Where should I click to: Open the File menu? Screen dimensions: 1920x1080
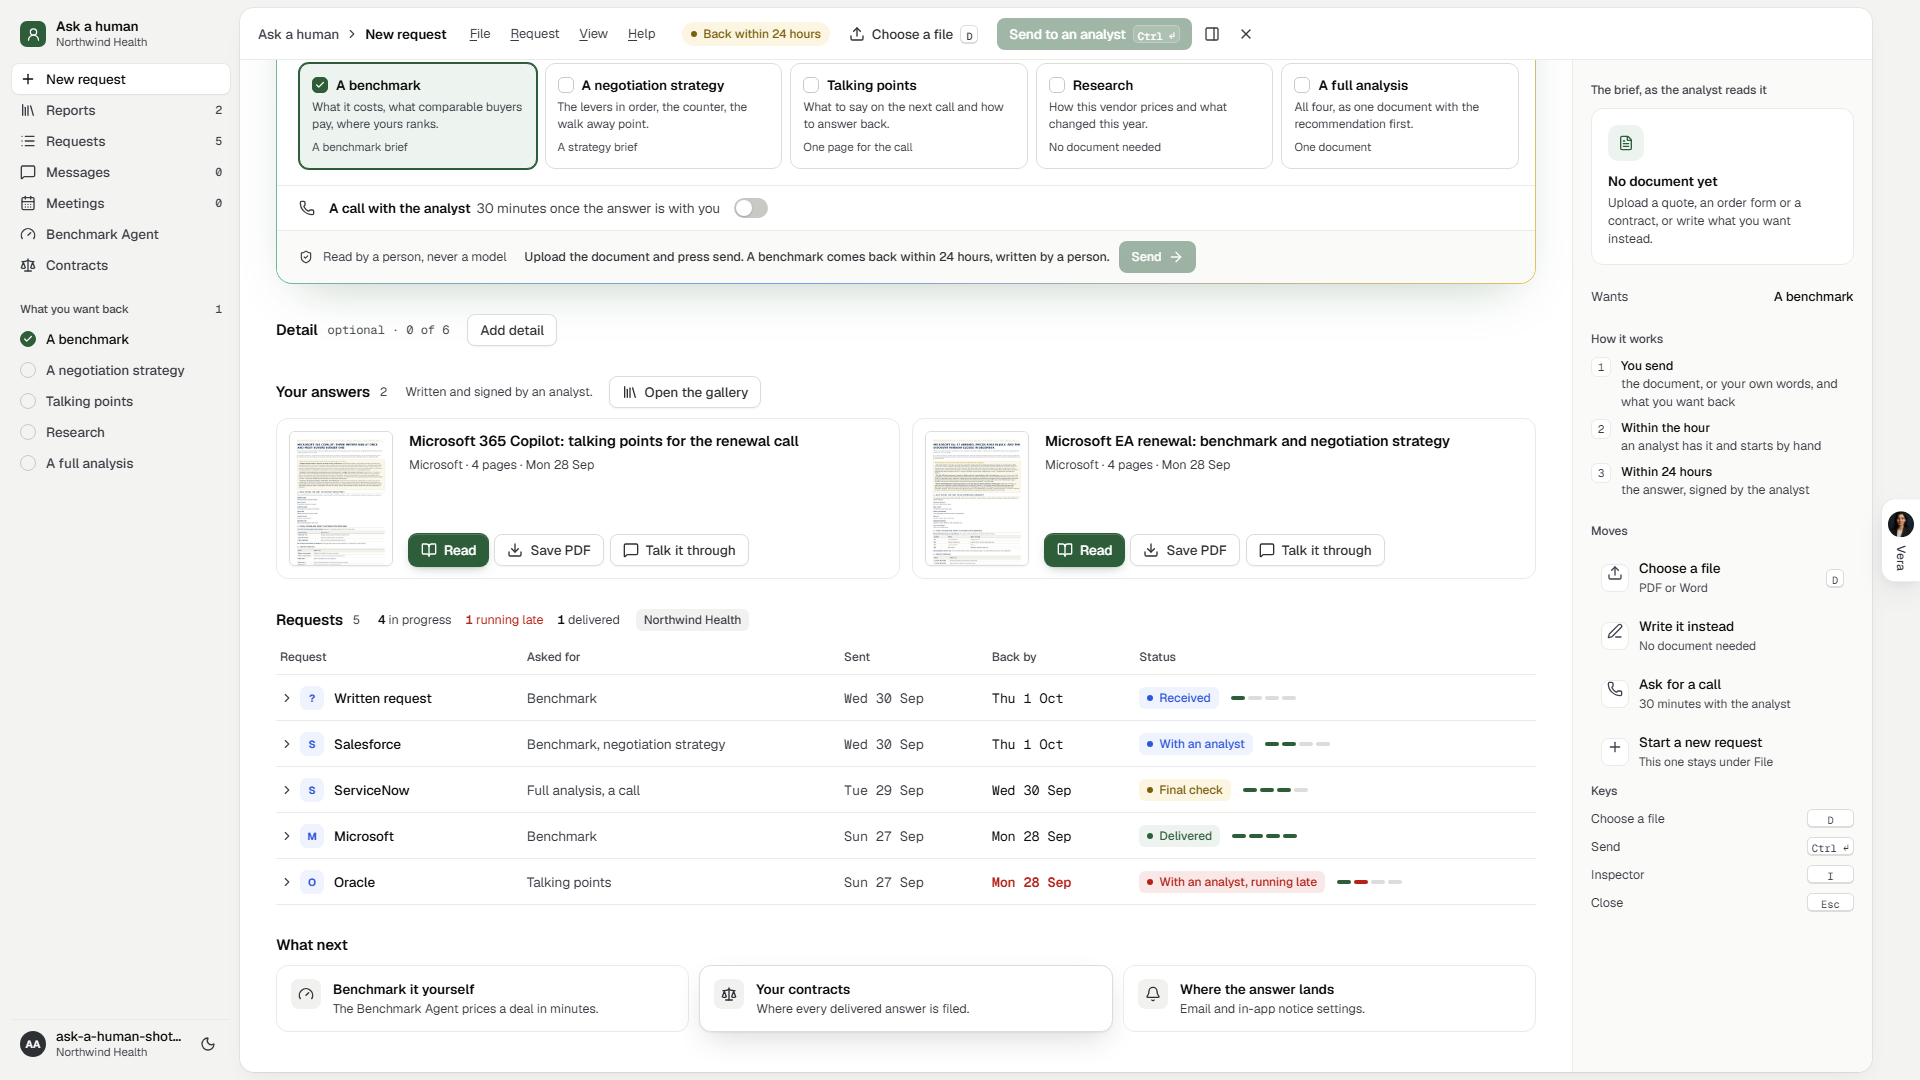click(480, 34)
